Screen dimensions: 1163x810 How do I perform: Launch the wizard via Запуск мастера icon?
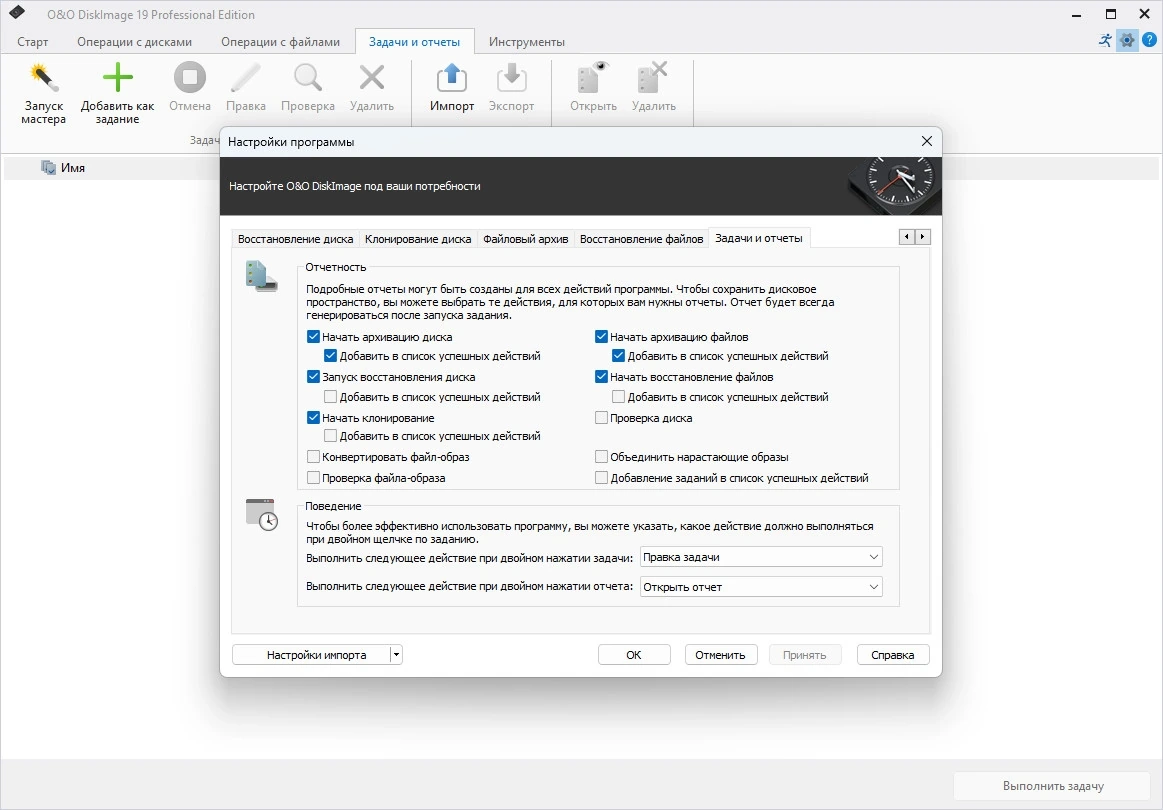coord(43,78)
